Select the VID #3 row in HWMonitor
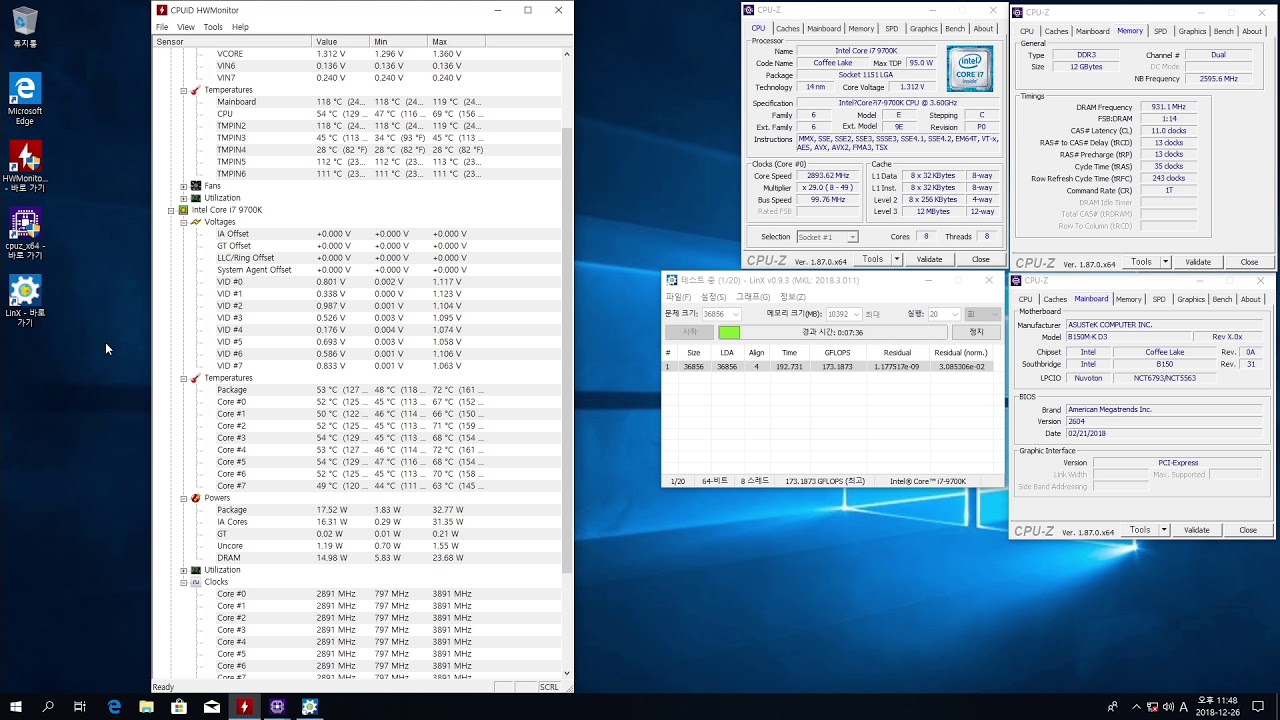The width and height of the screenshot is (1280, 720). click(x=358, y=318)
